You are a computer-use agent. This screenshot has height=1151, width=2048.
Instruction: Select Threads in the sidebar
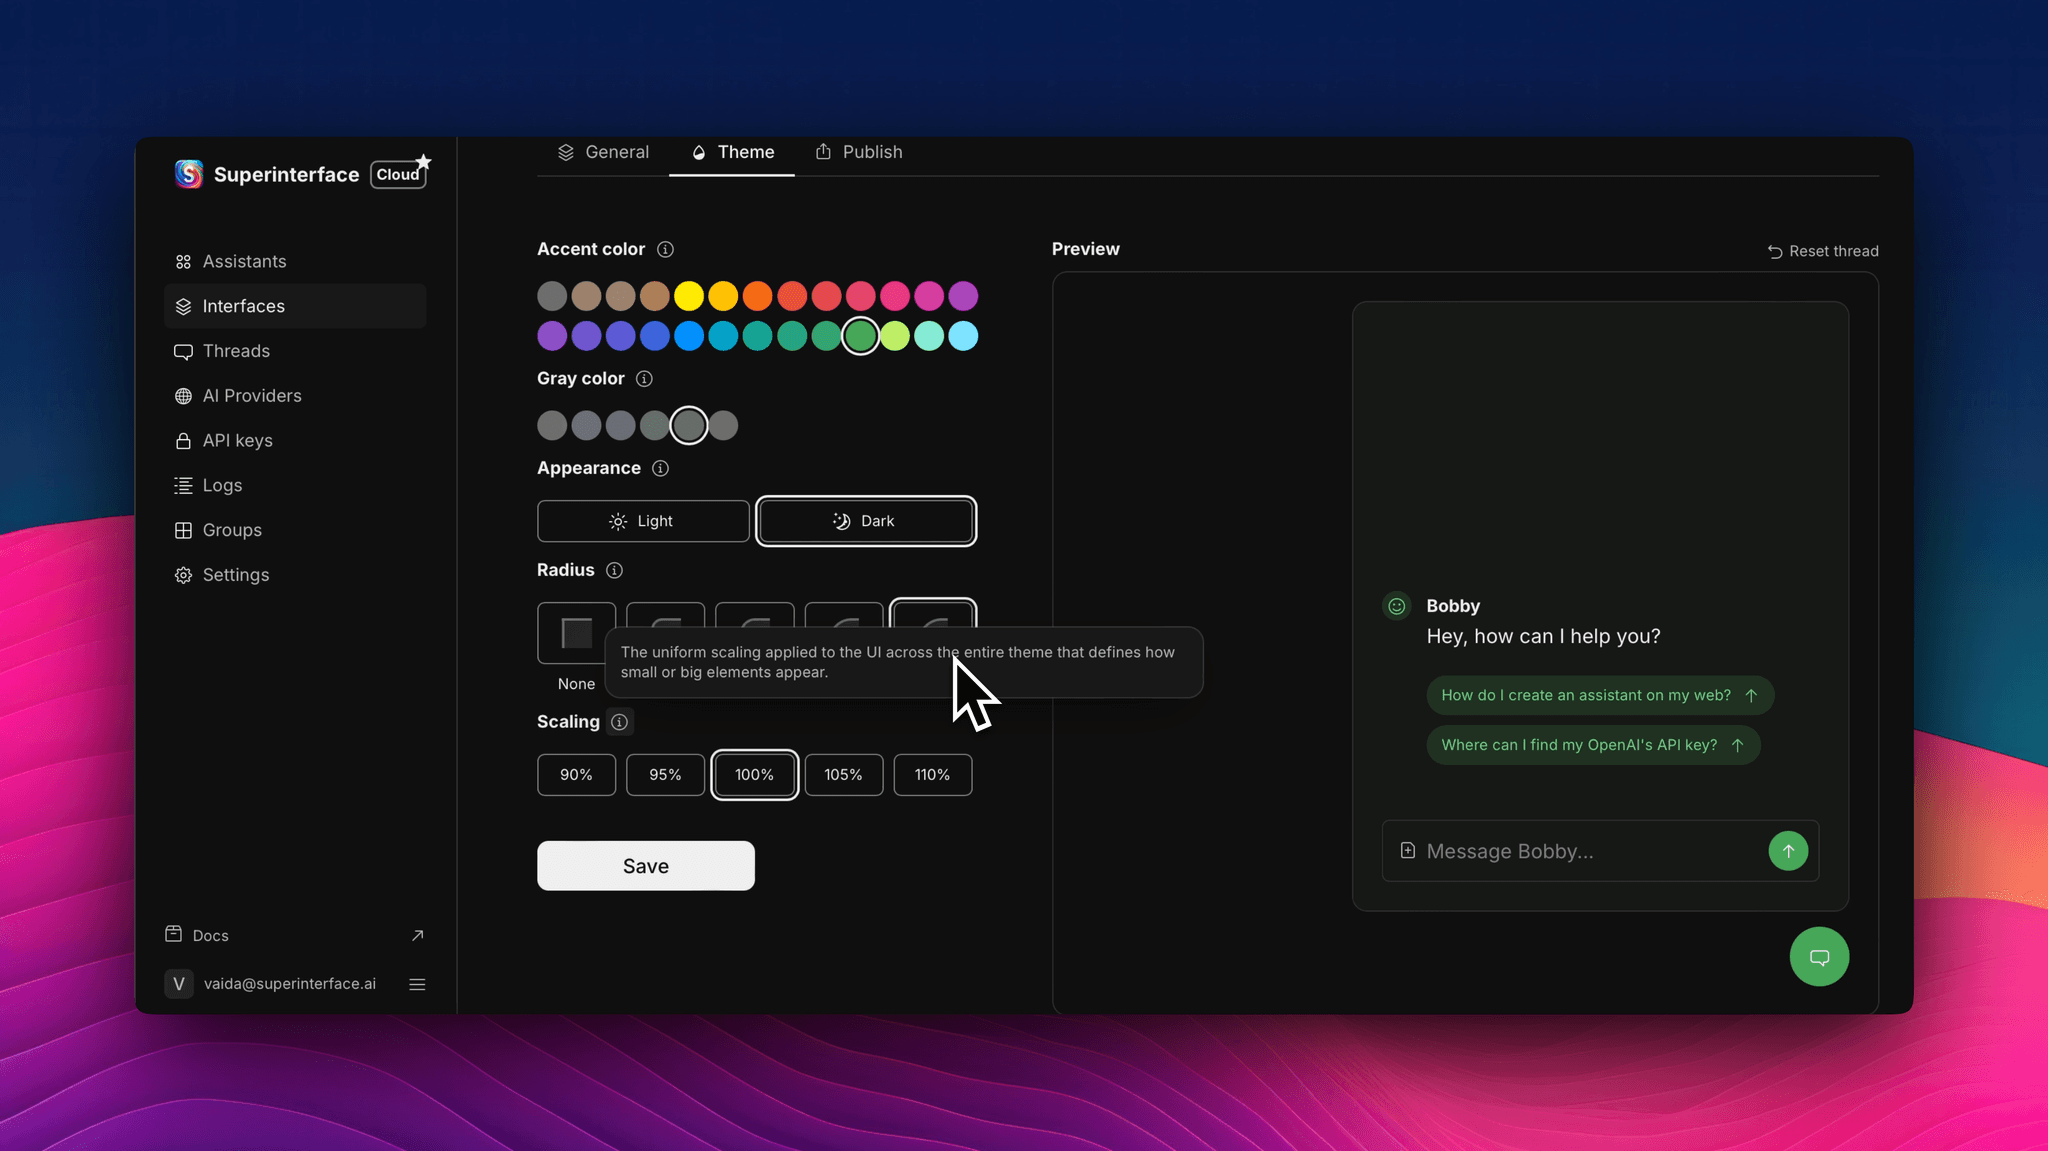[235, 351]
